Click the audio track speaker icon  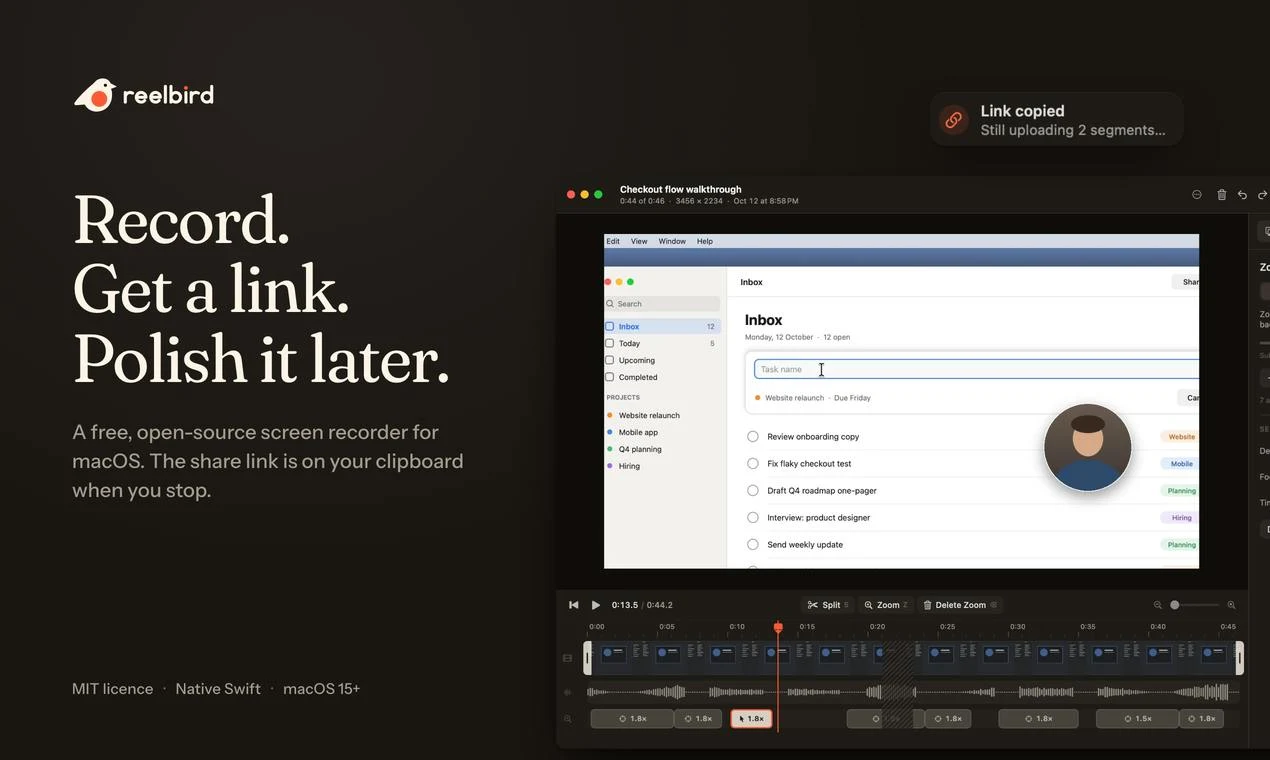(x=568, y=692)
